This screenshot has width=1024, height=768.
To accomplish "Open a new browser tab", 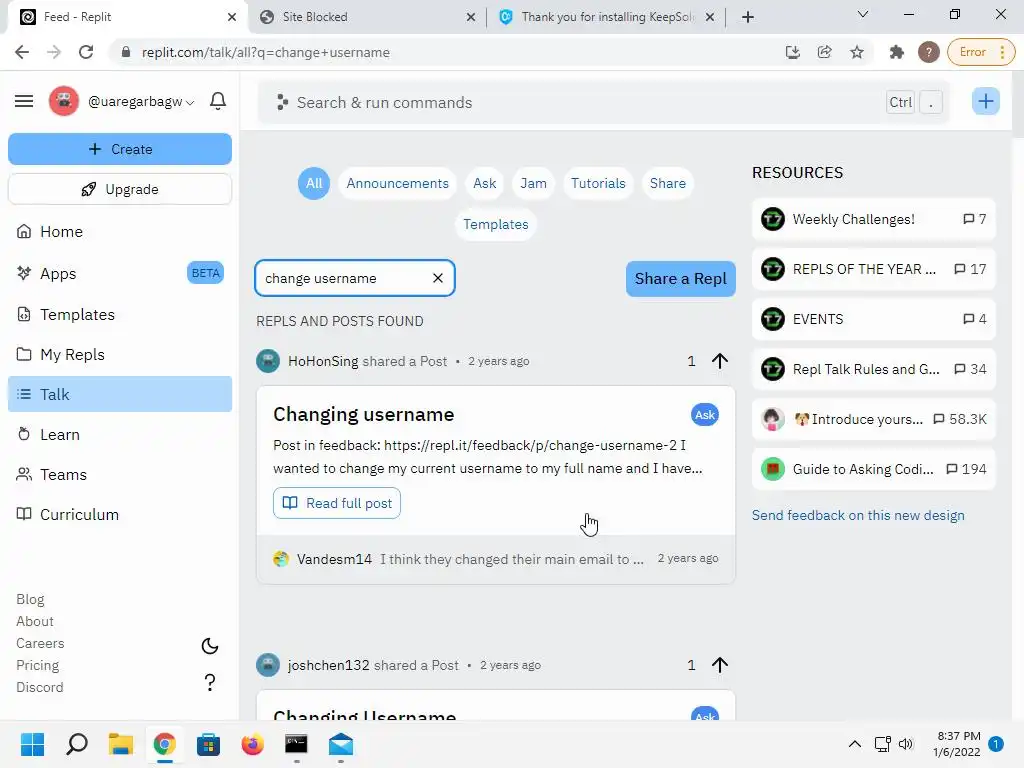I will [x=748, y=17].
